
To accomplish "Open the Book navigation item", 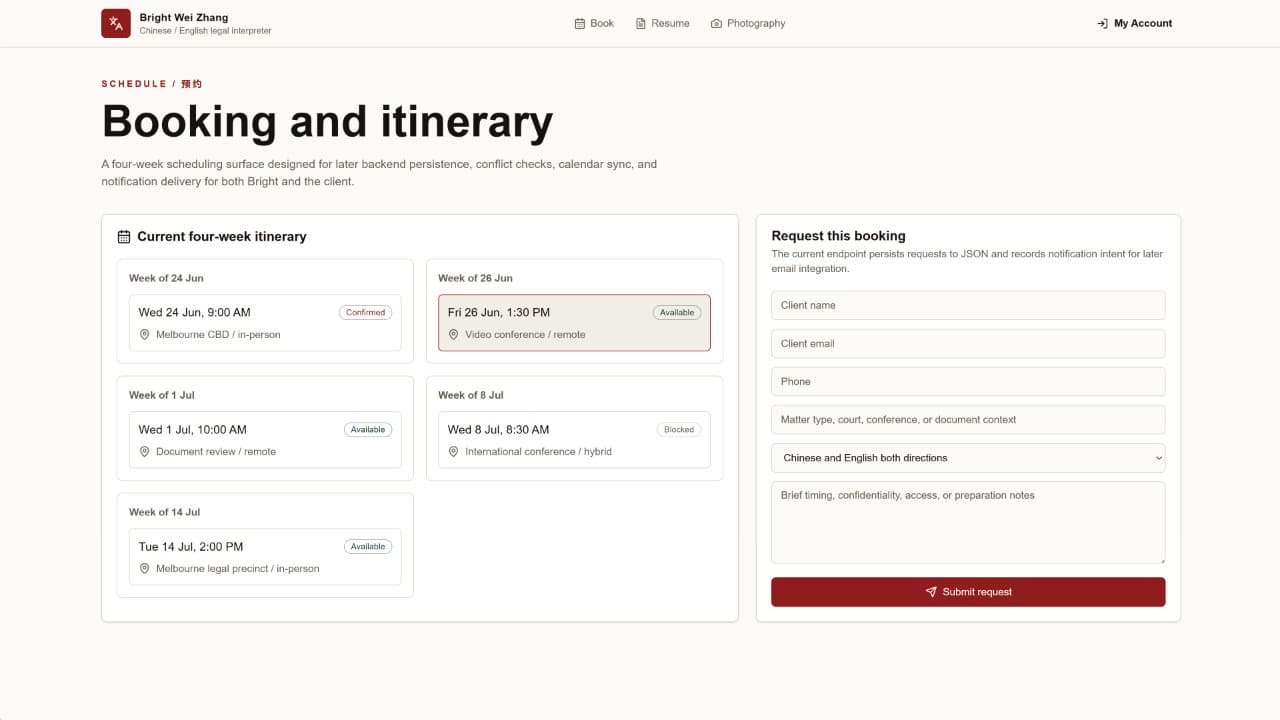I will coord(594,23).
